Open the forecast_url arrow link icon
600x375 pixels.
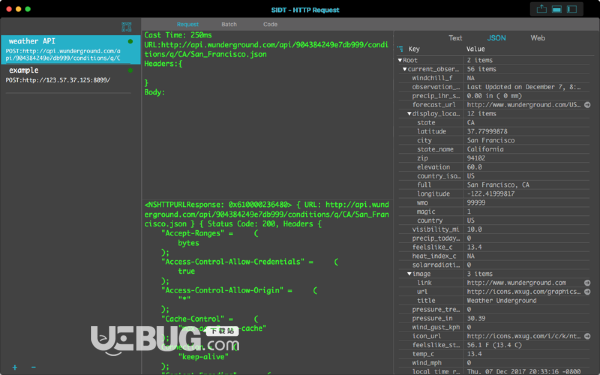(x=587, y=104)
